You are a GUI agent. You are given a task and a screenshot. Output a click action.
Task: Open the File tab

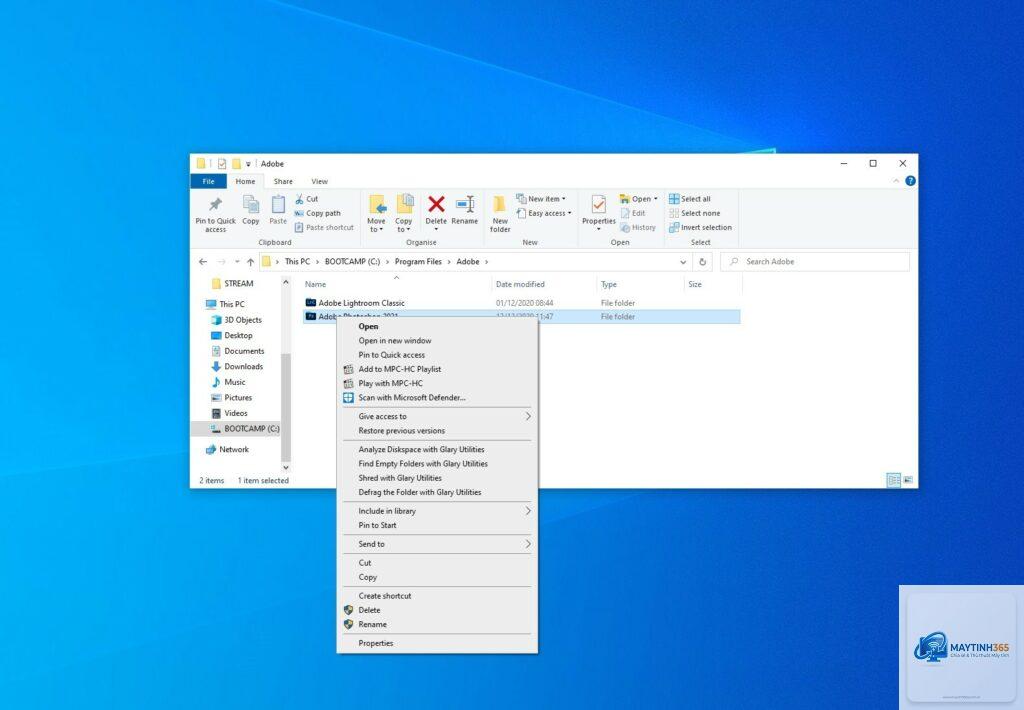point(208,181)
